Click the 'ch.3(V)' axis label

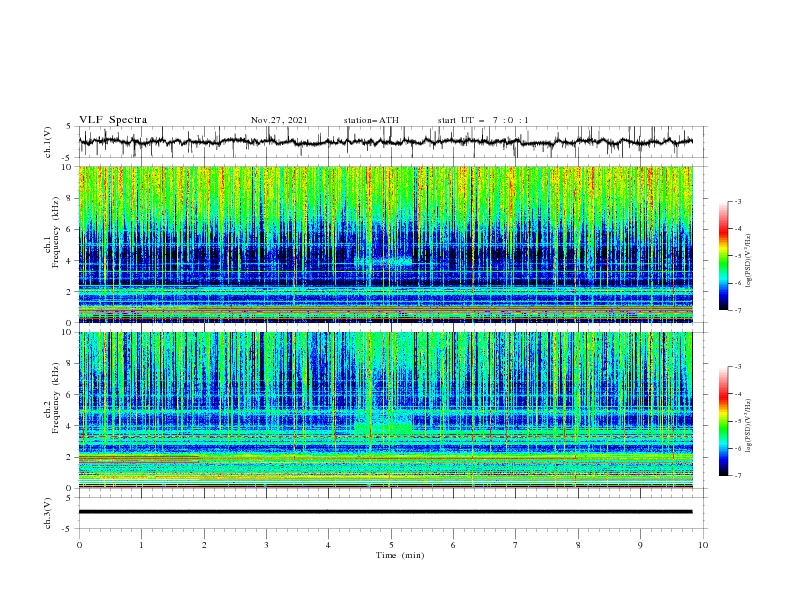click(48, 513)
